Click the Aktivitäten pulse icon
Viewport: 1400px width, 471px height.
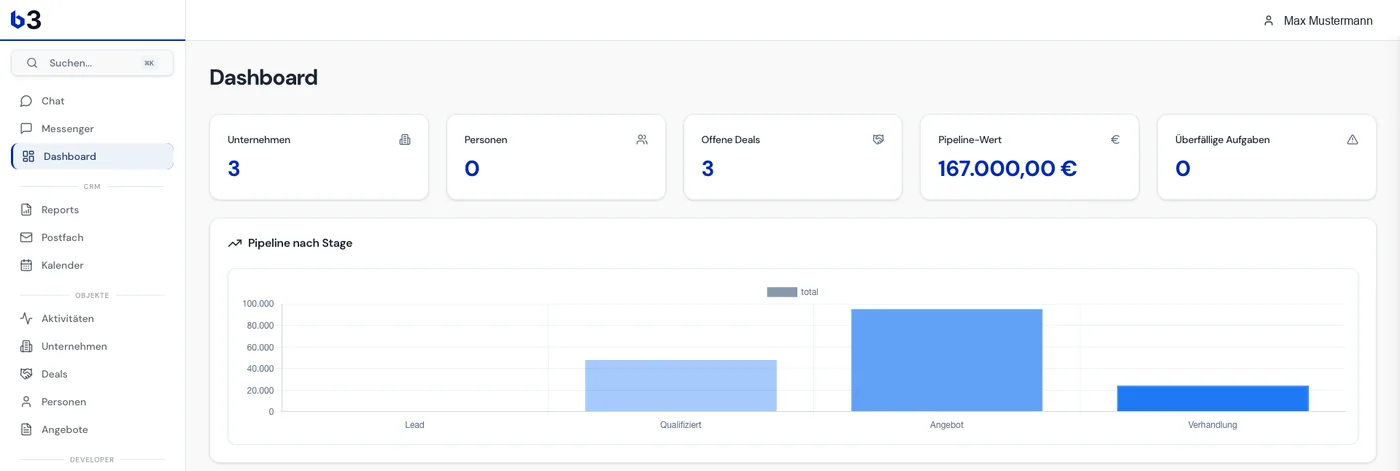[x=26, y=319]
